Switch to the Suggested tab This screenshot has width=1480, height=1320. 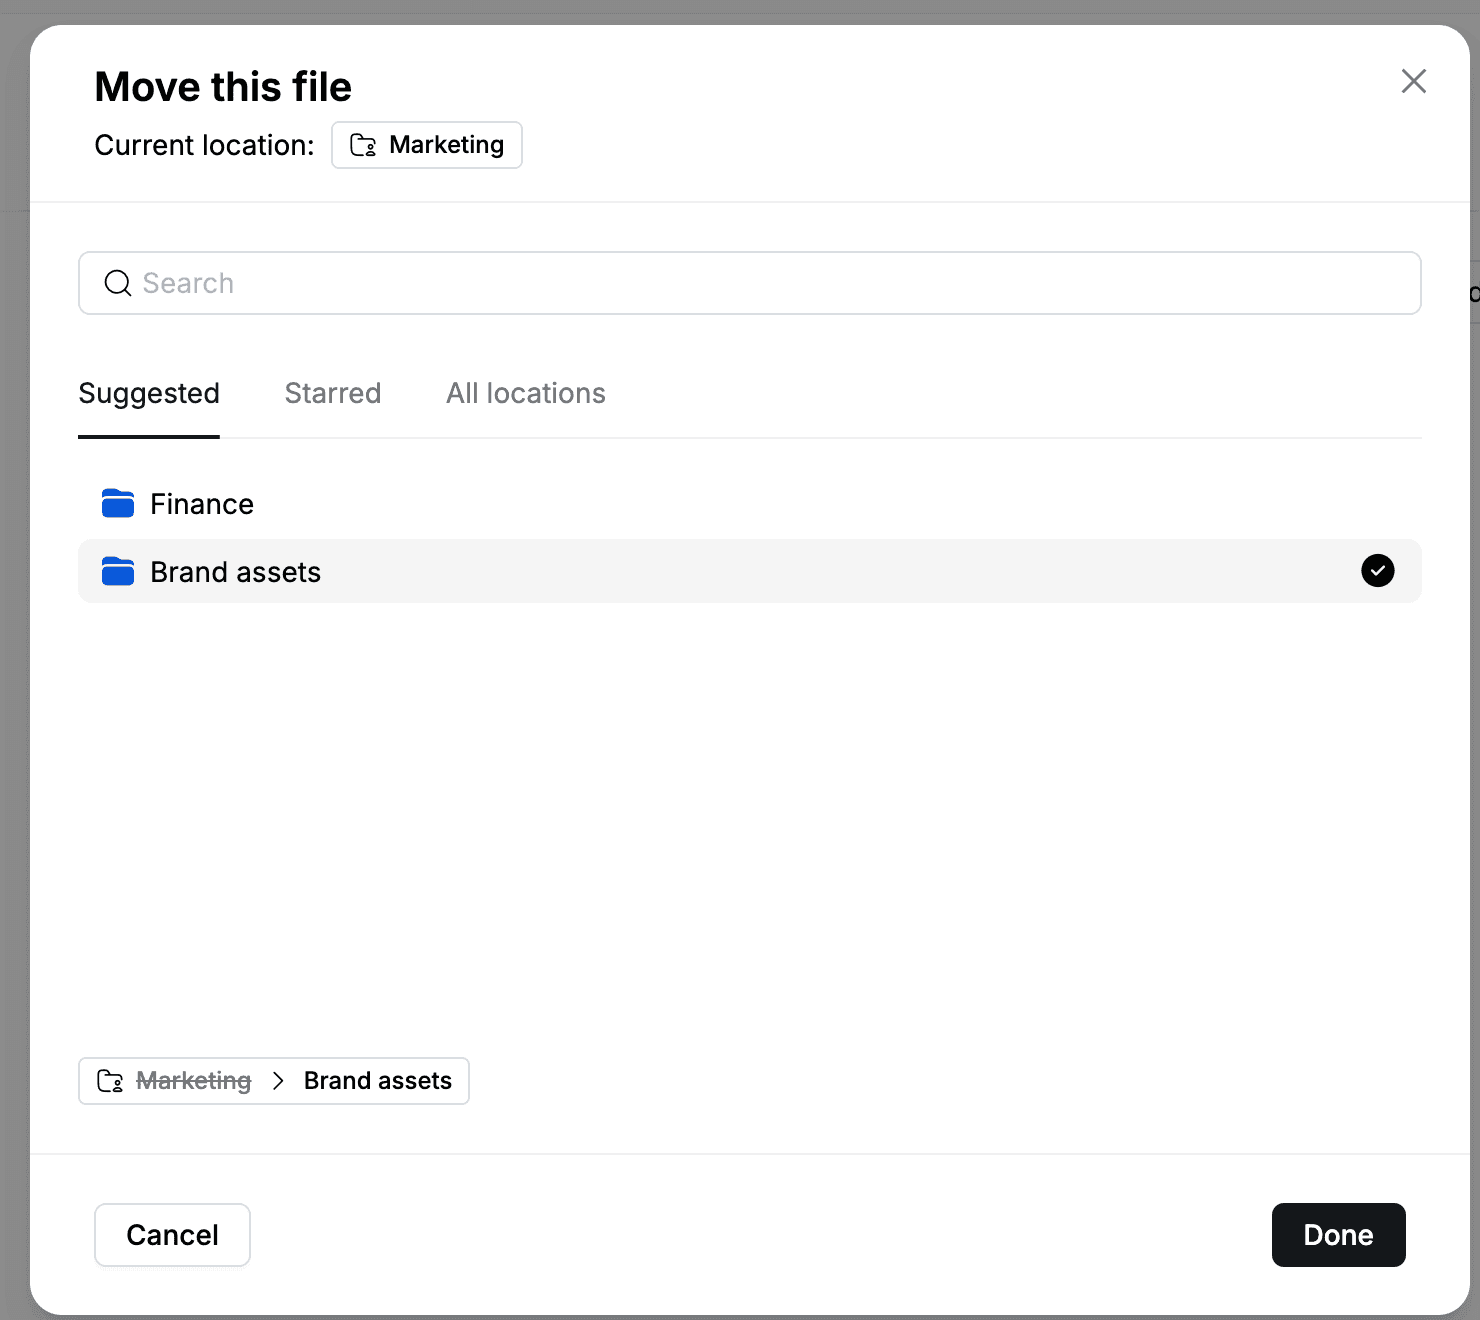coord(149,393)
